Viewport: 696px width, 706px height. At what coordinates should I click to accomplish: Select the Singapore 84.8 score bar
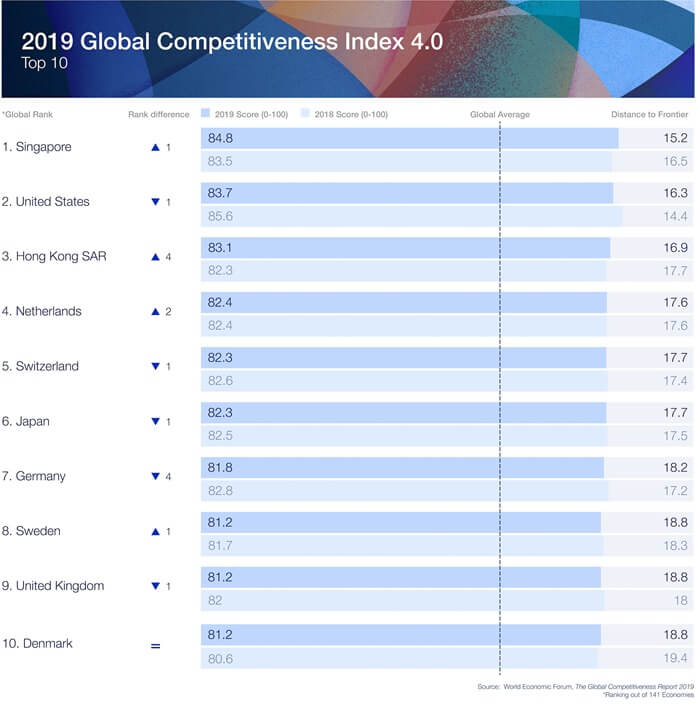click(410, 138)
